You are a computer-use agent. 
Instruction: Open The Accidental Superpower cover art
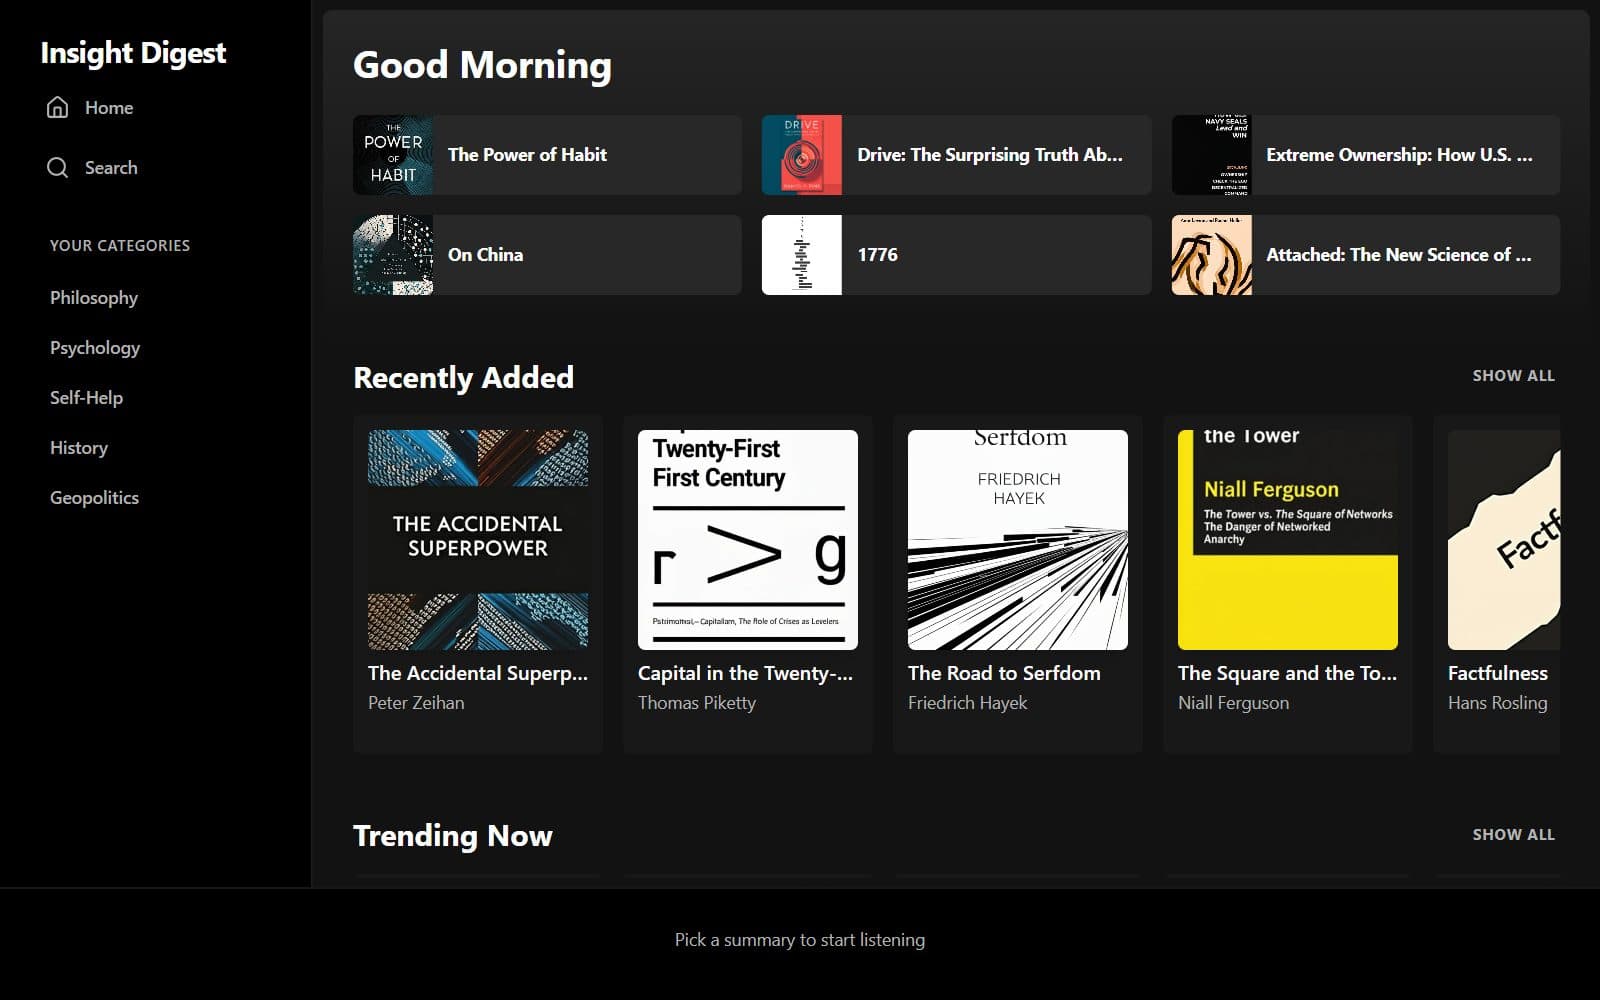coord(478,540)
